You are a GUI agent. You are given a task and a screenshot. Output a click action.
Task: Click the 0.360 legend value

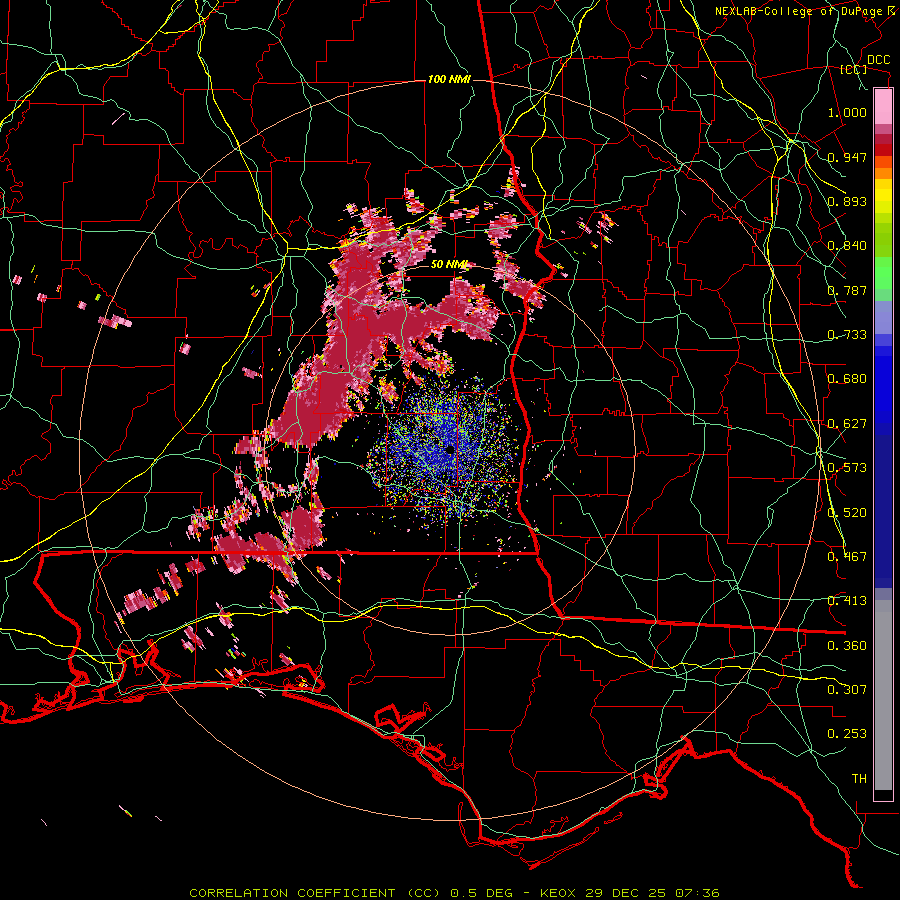(847, 646)
